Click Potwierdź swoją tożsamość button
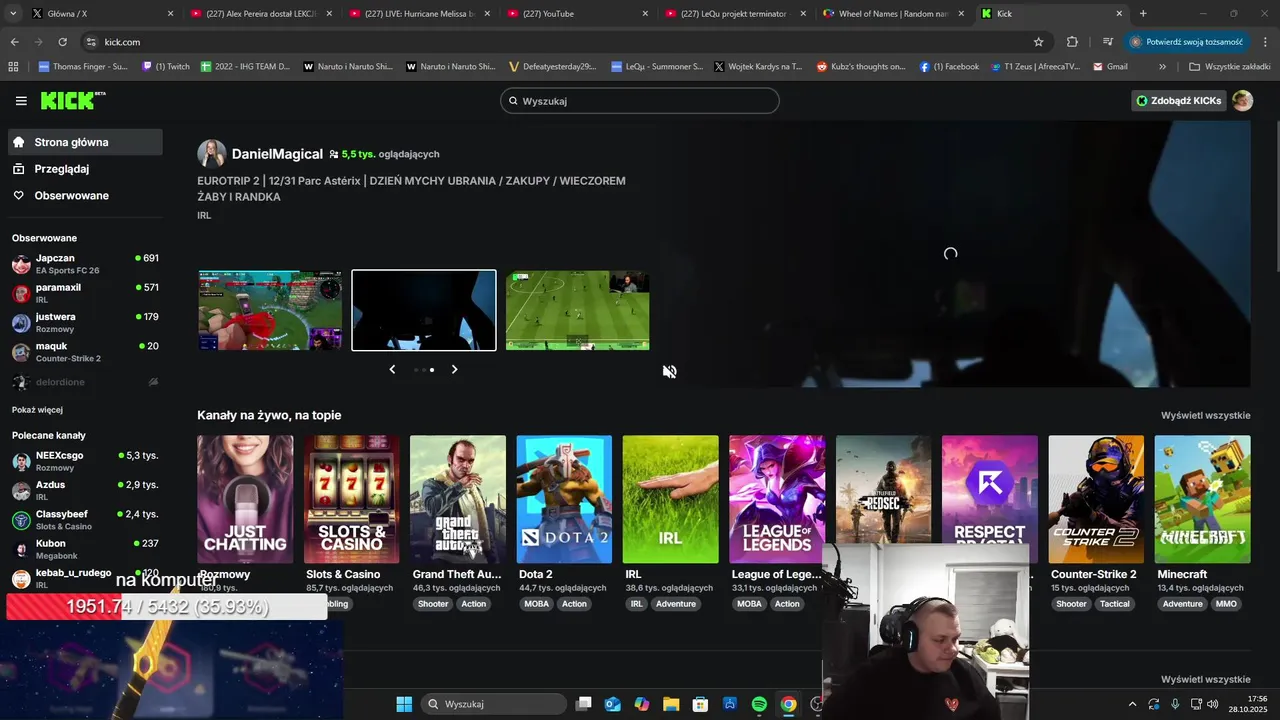1280x720 pixels. point(1186,42)
